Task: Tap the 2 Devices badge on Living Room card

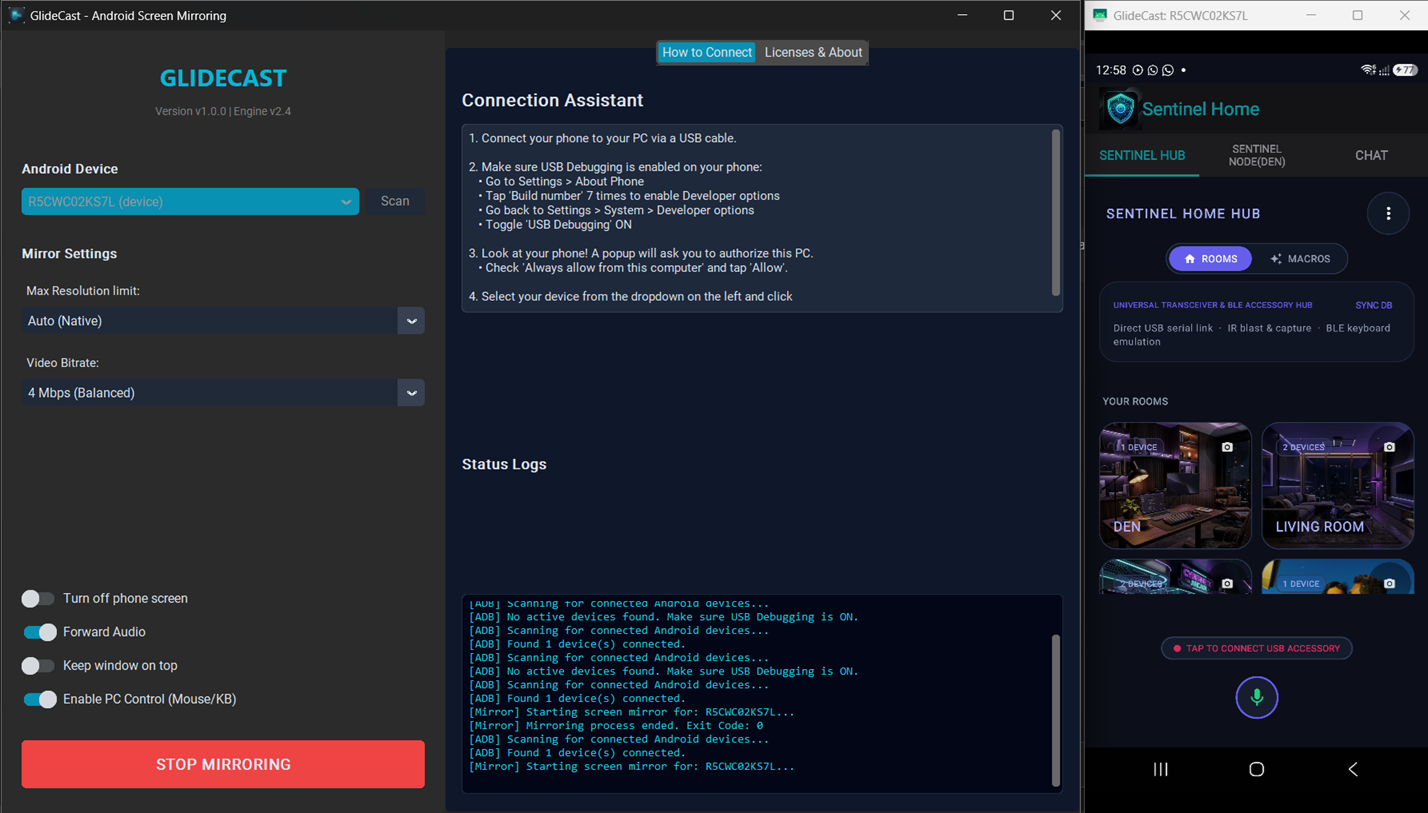Action: coord(1302,447)
